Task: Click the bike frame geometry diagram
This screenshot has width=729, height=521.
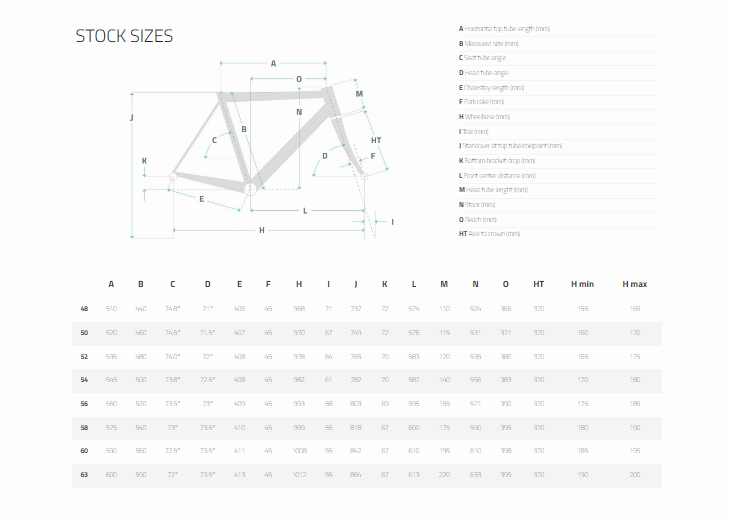Action: (x=262, y=150)
